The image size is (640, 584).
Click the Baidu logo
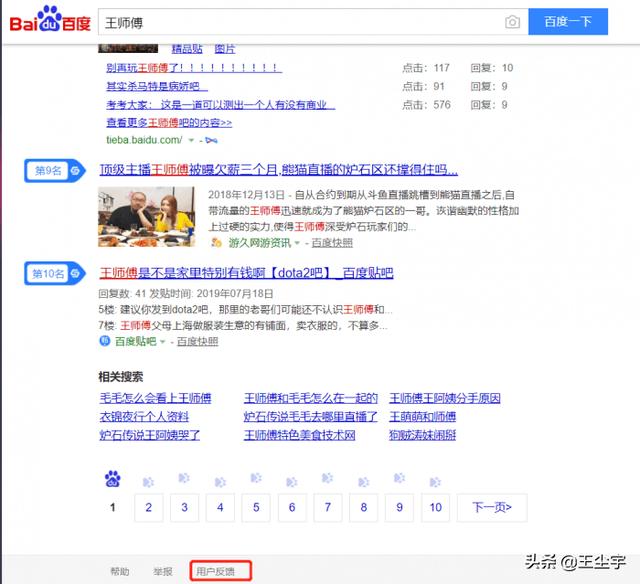[x=50, y=21]
